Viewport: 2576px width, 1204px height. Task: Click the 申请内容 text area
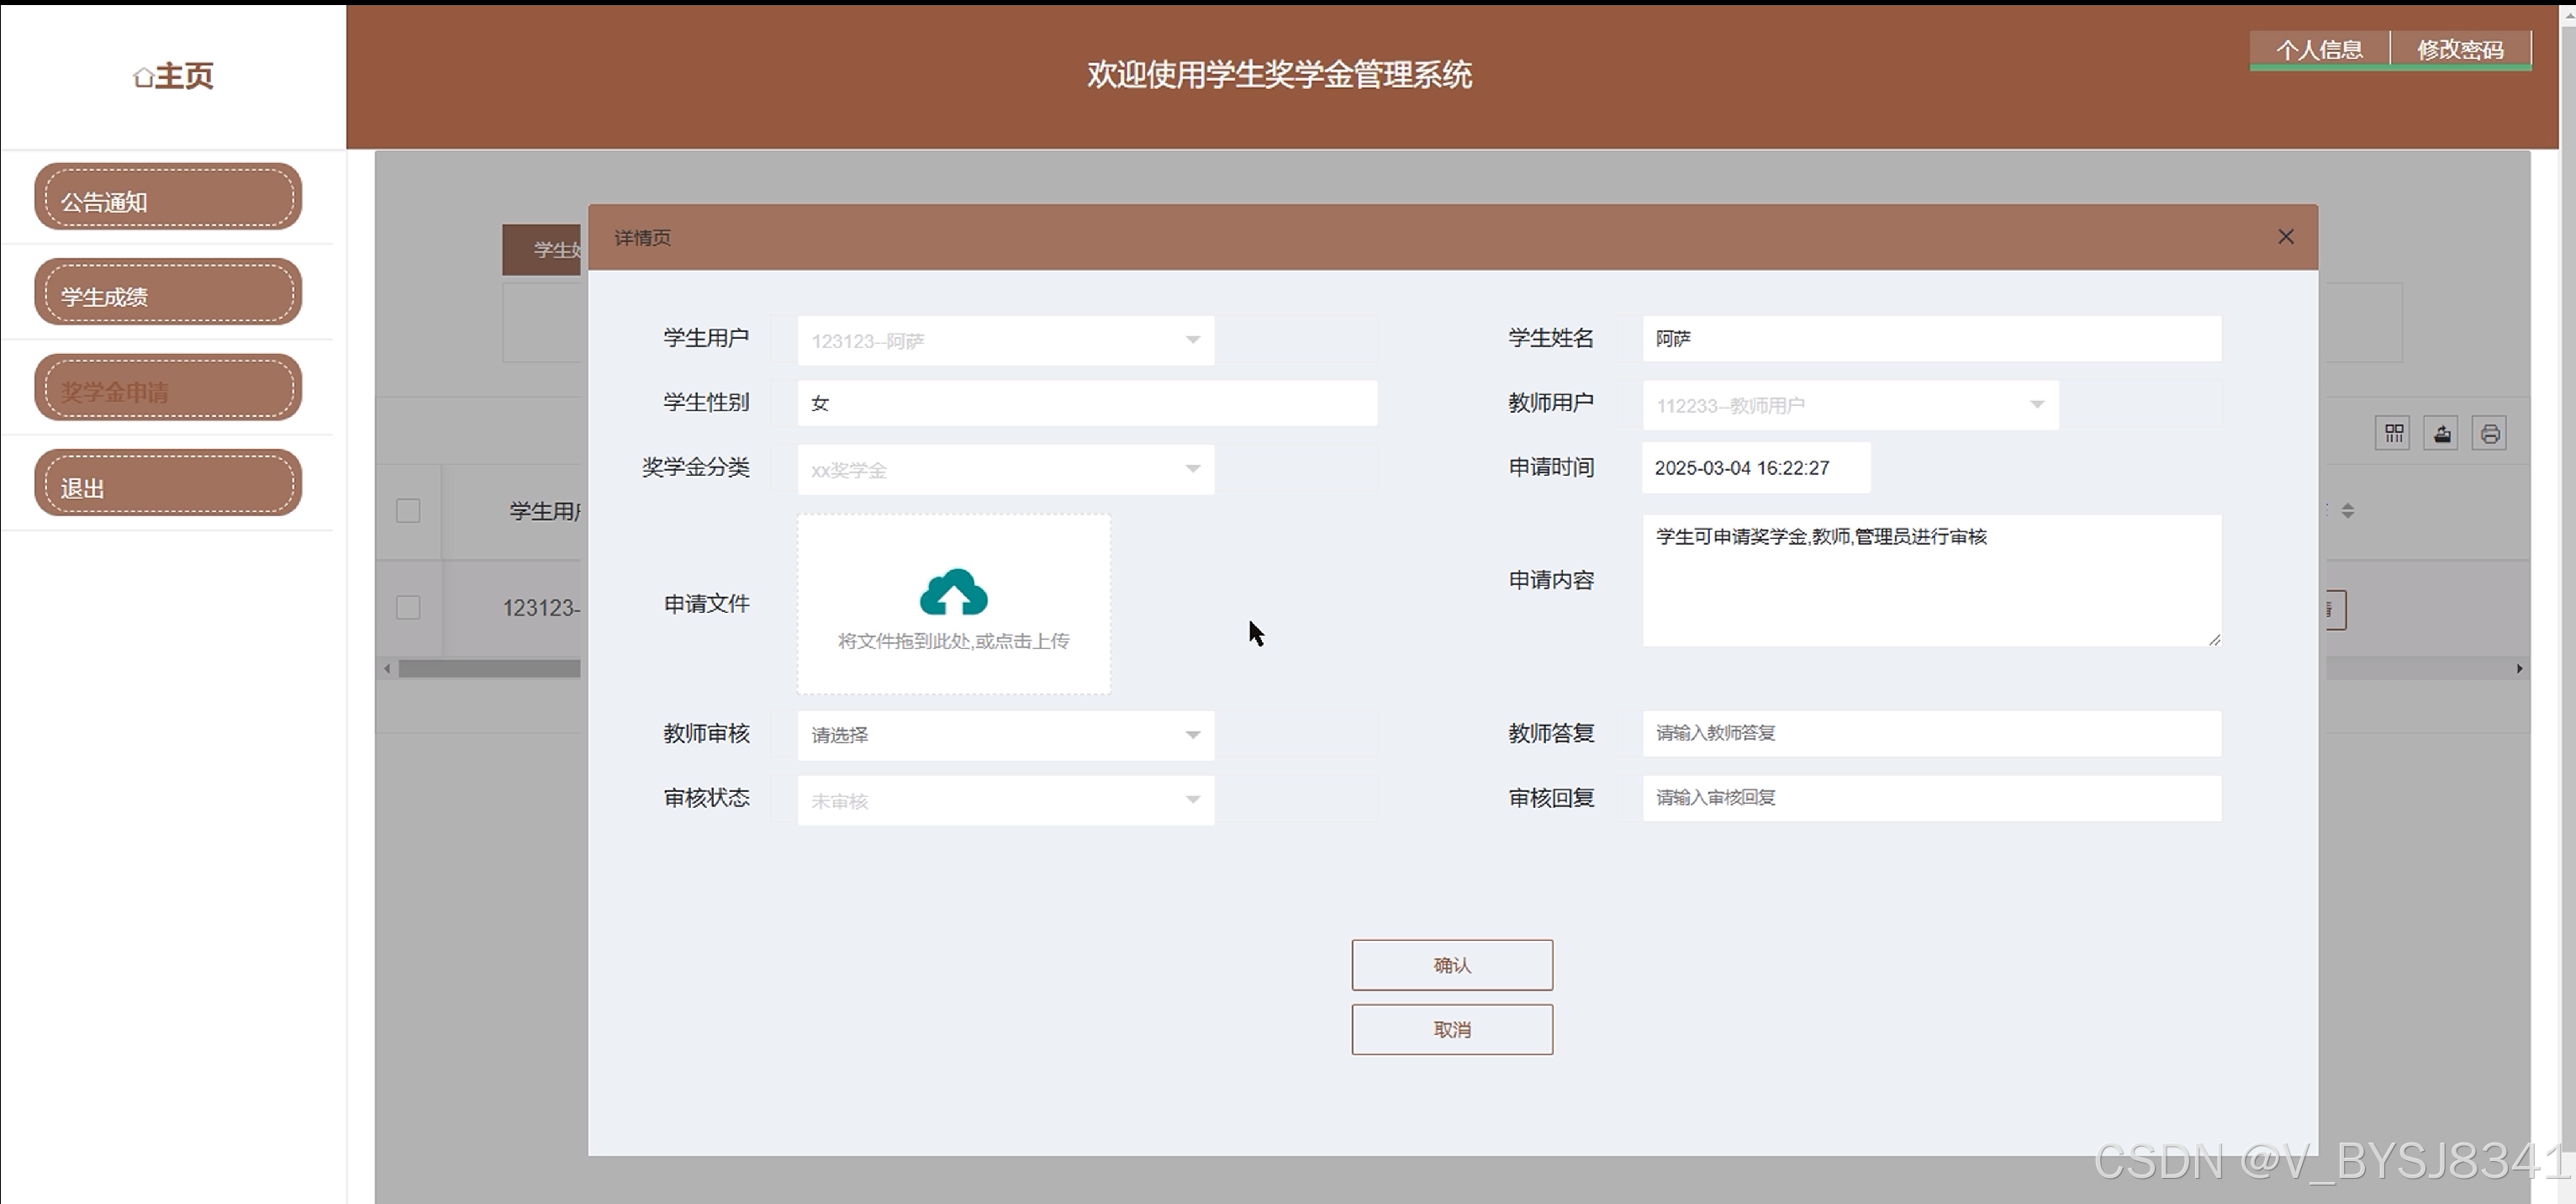pyautogui.click(x=1932, y=580)
